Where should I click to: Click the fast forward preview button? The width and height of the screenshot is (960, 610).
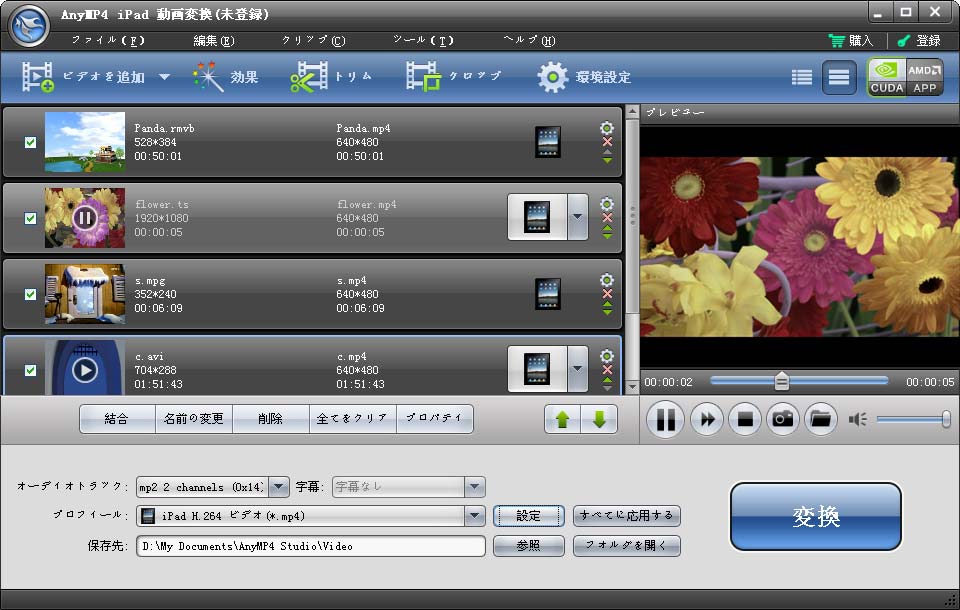[707, 419]
